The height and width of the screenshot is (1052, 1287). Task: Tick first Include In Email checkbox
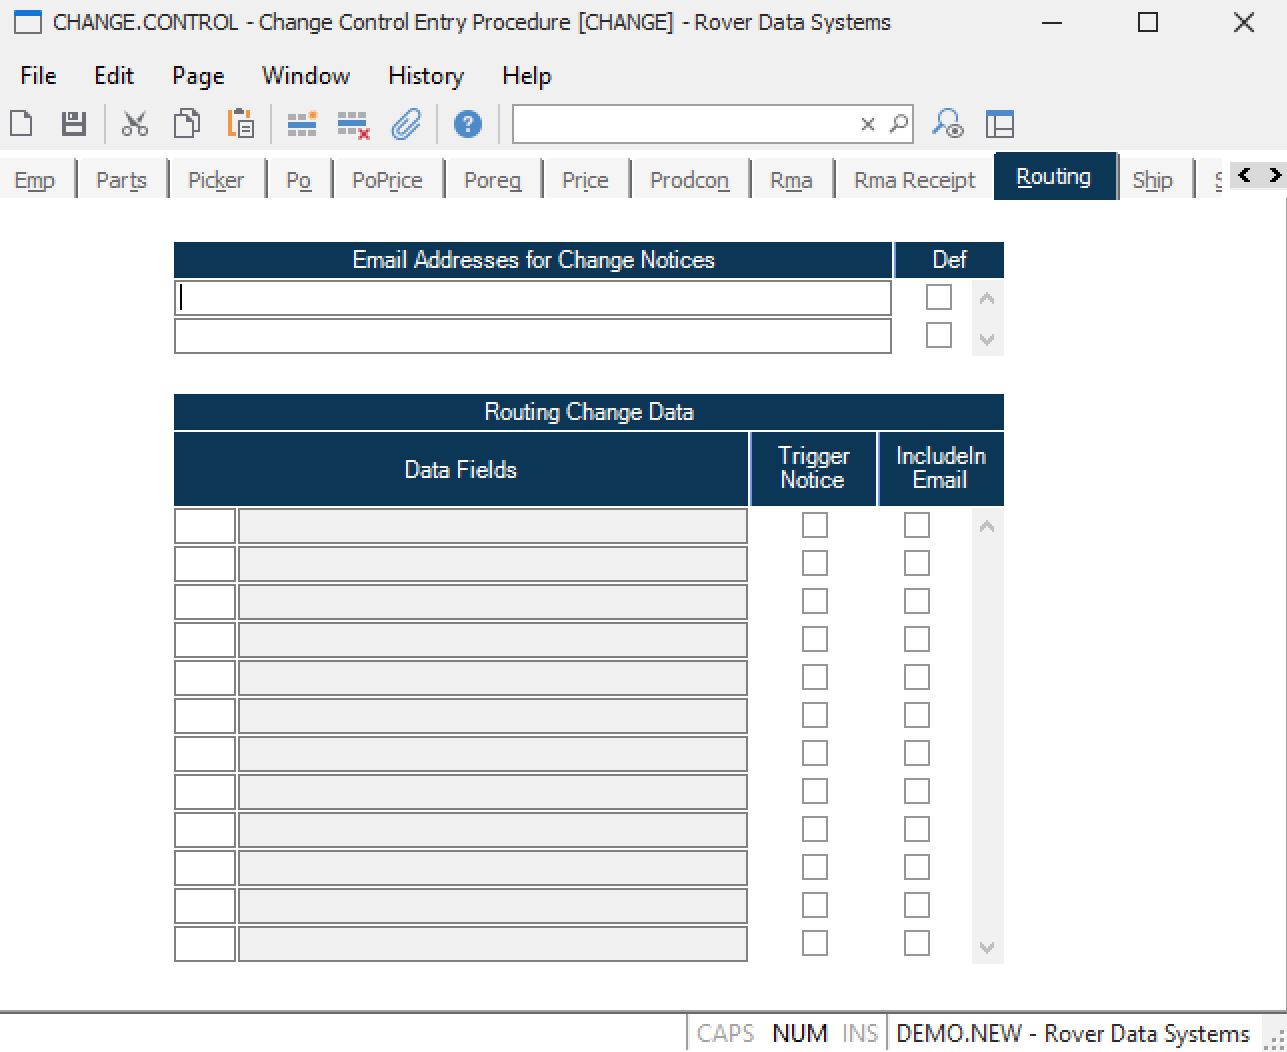(916, 525)
